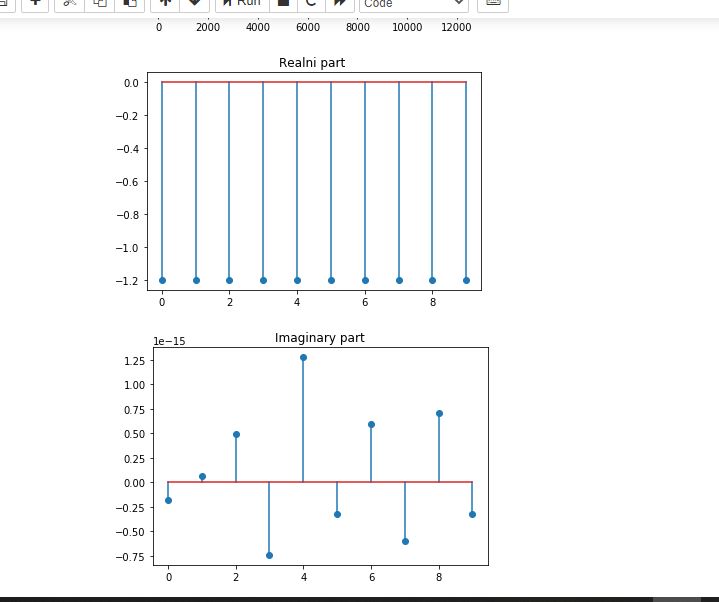The width and height of the screenshot is (719, 602).
Task: Click the '1e−15' scale label above imaginary plot
Action: [169, 341]
